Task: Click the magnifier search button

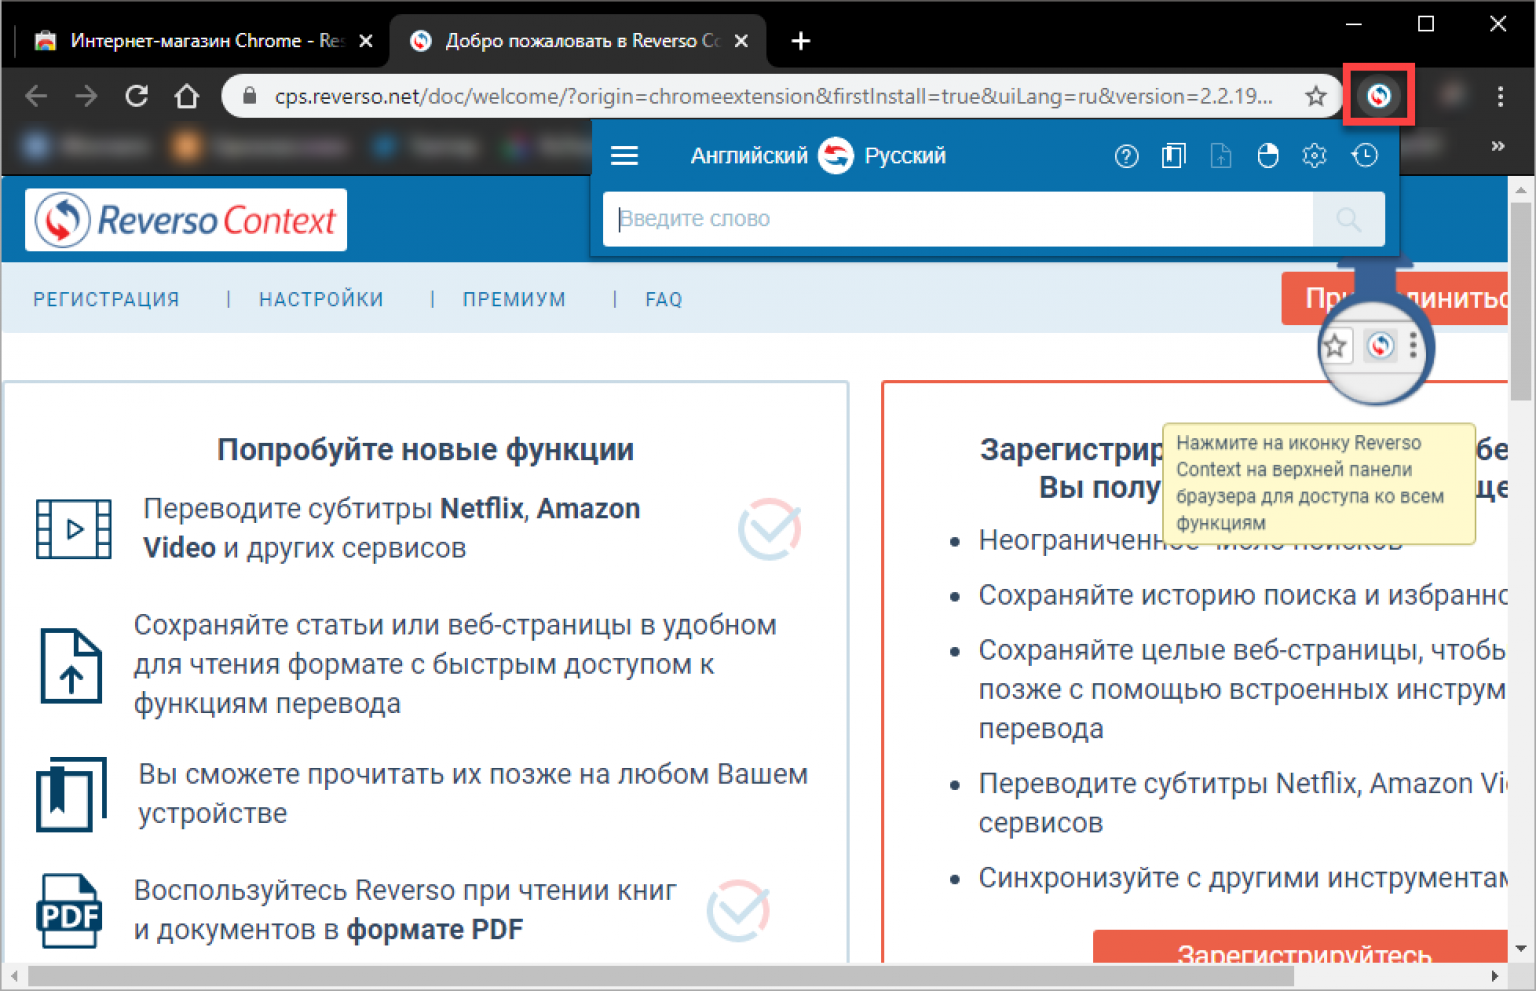Action: (1348, 219)
